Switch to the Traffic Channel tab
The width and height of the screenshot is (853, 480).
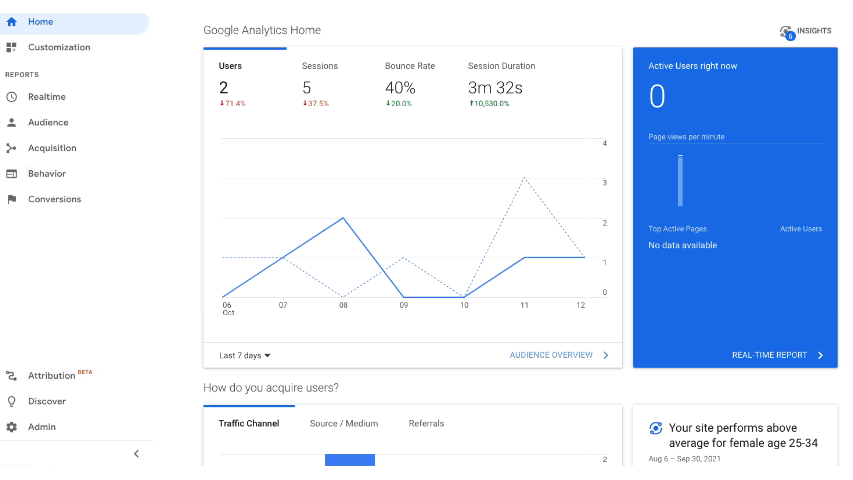point(249,423)
